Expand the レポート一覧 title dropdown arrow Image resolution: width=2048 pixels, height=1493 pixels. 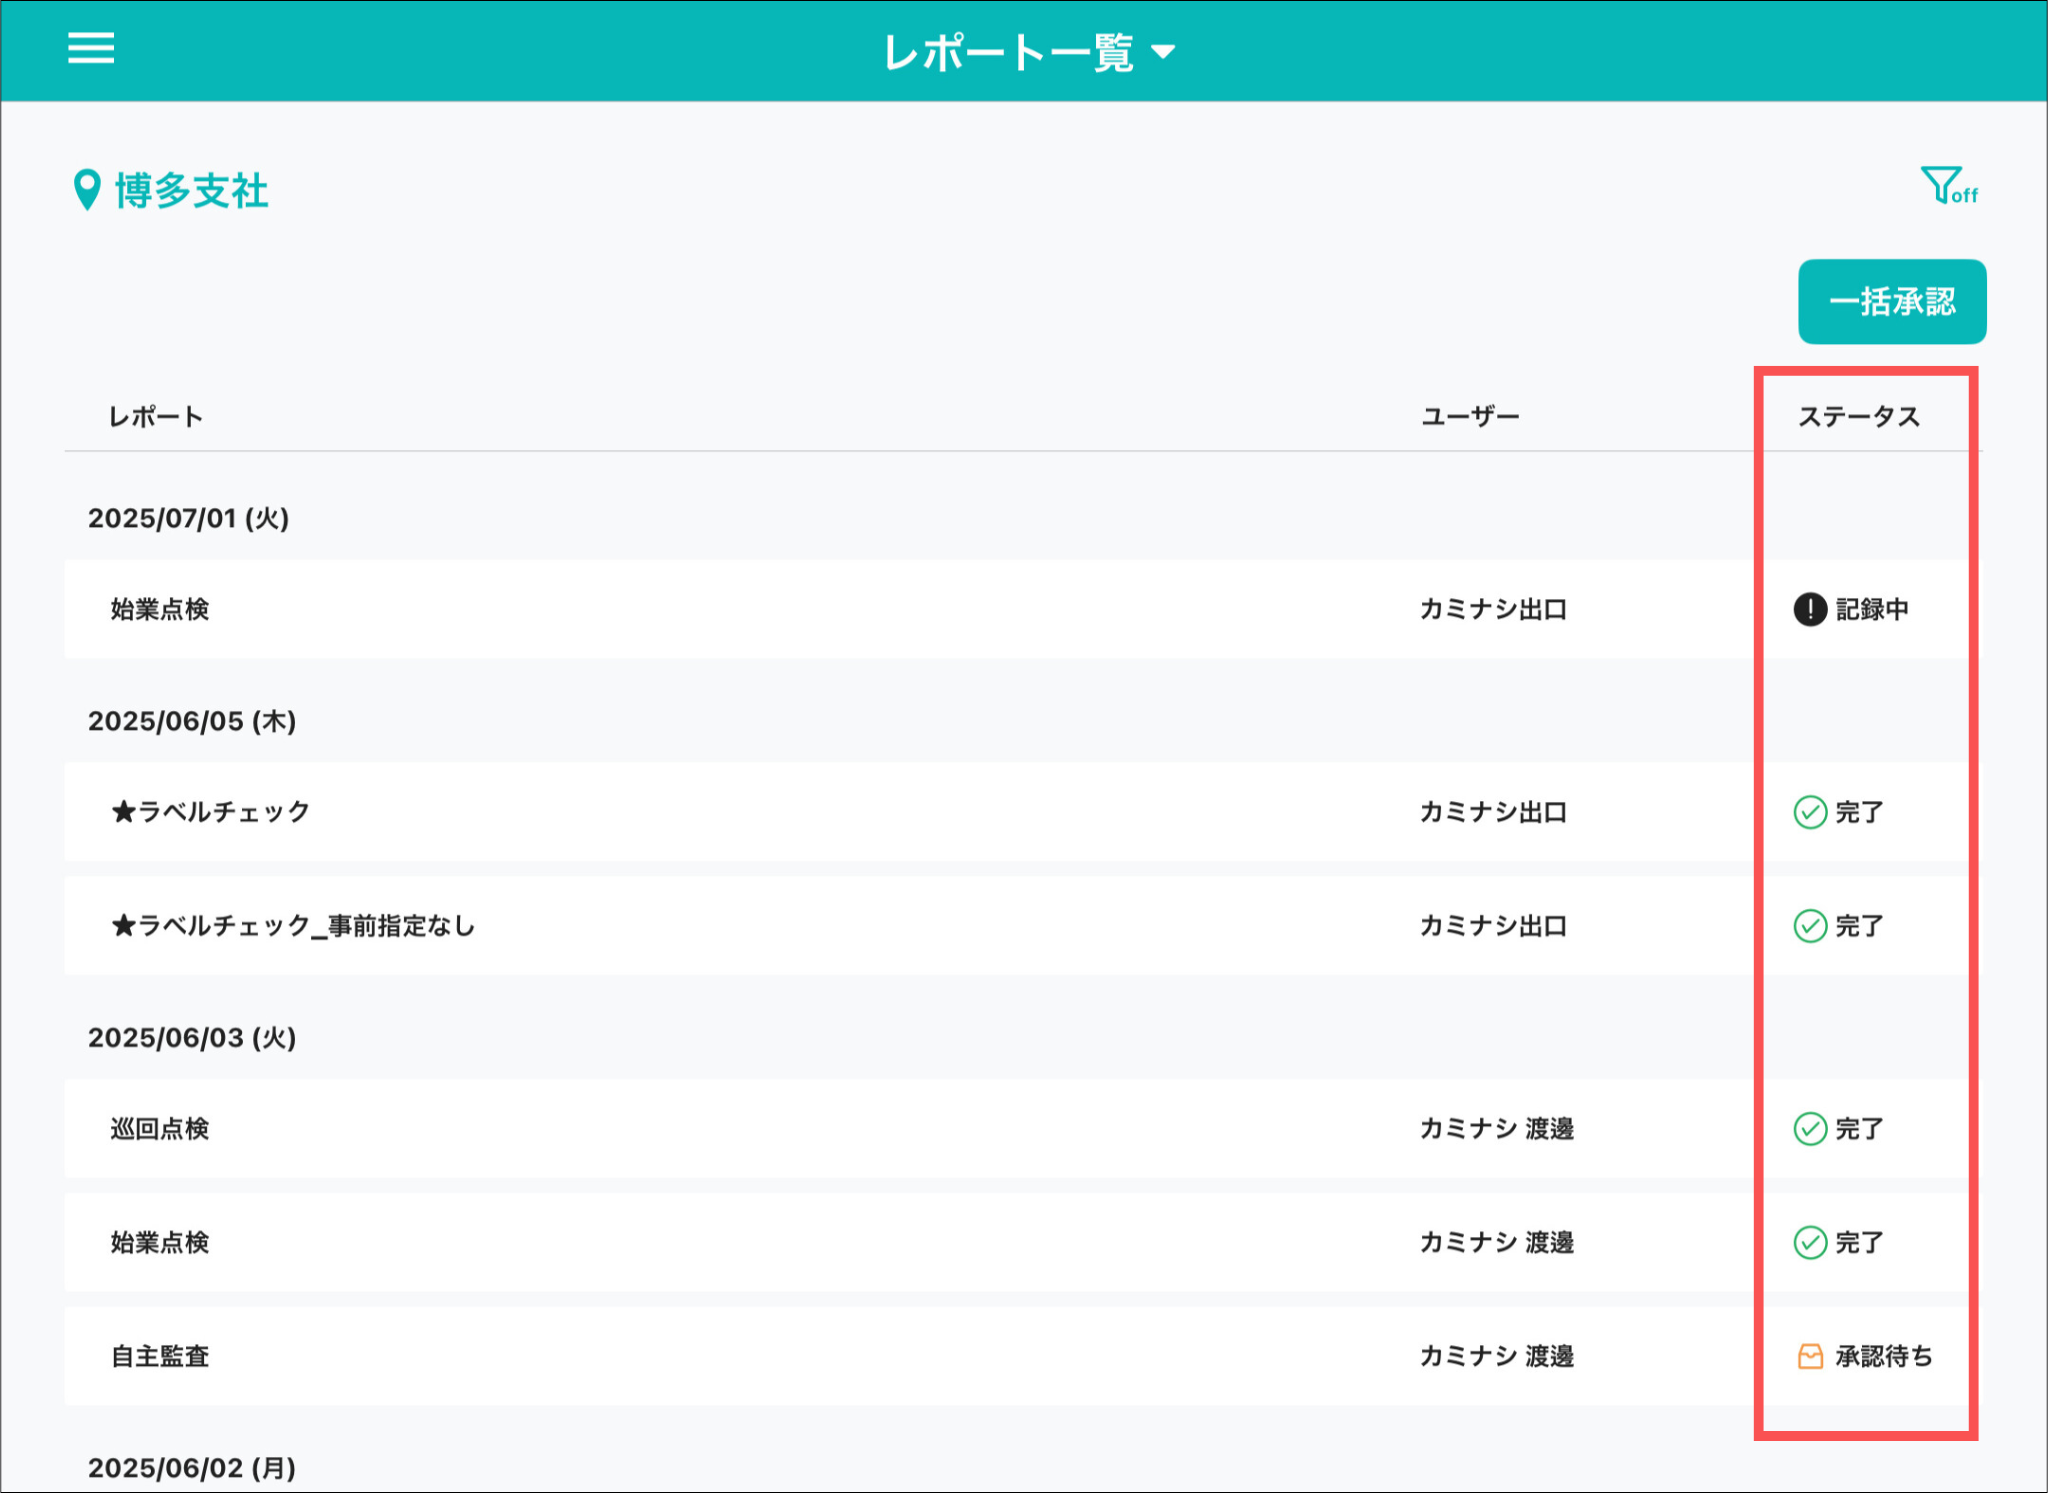click(x=1163, y=52)
